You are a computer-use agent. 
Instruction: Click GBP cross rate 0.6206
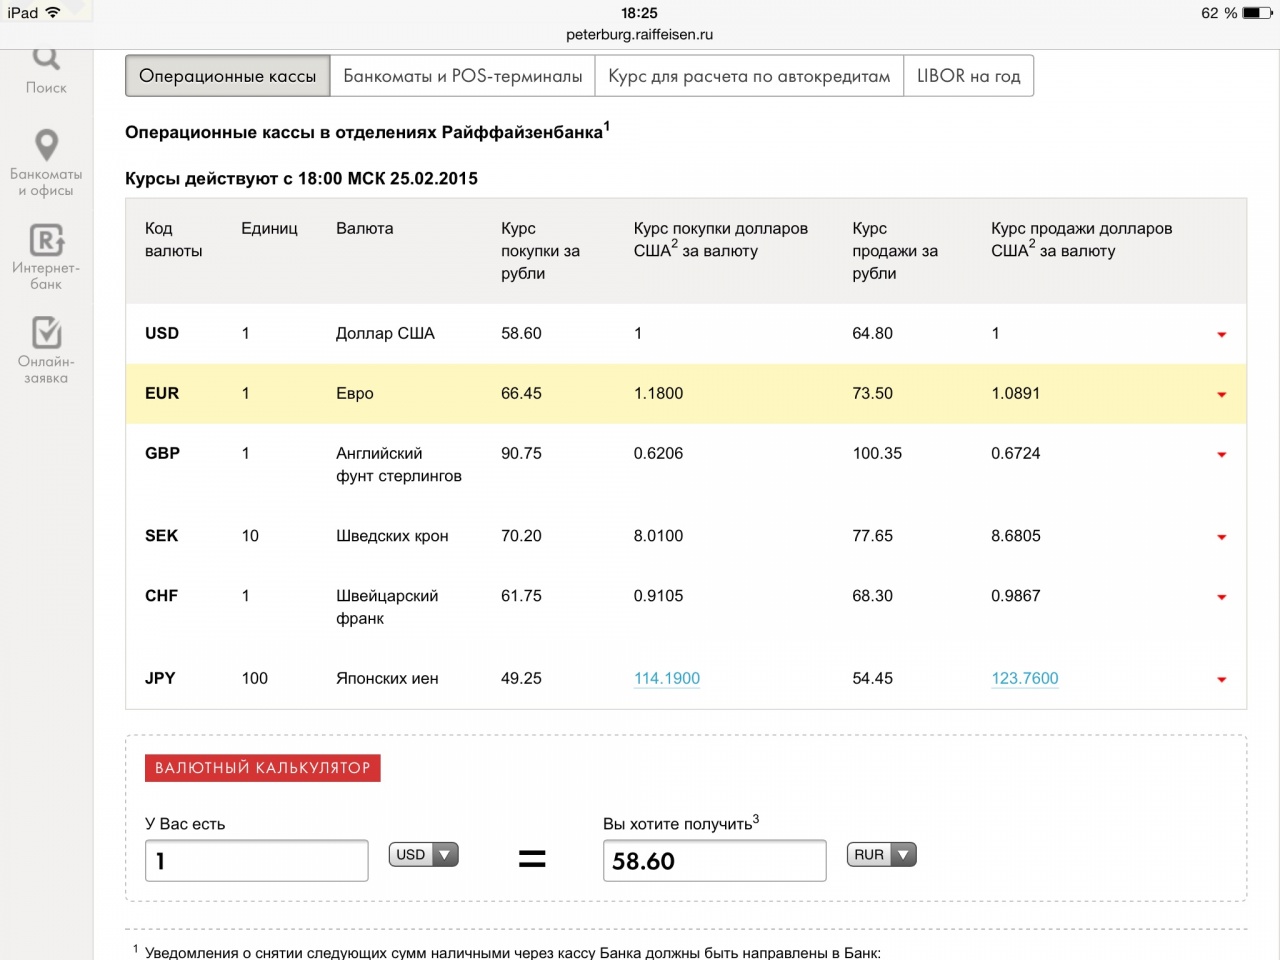click(658, 453)
